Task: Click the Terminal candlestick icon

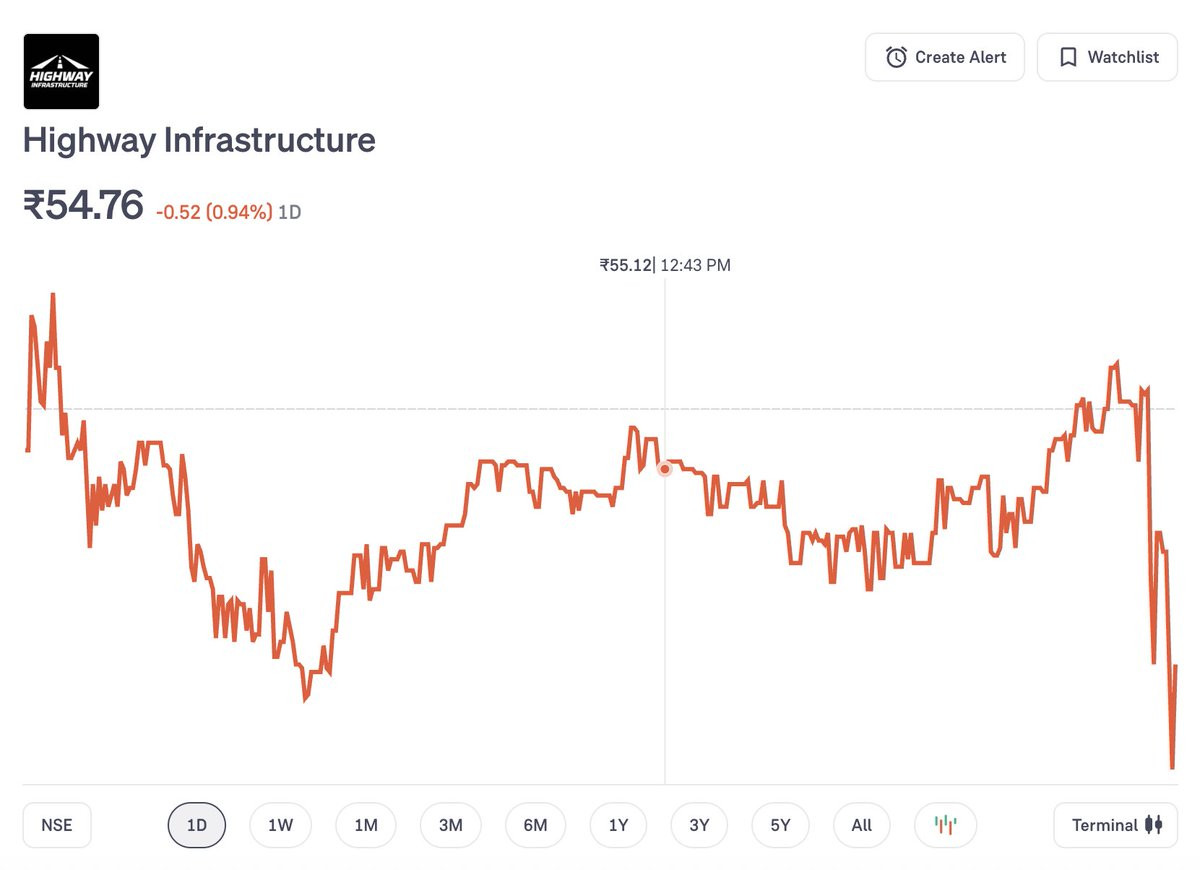Action: pyautogui.click(x=1153, y=825)
